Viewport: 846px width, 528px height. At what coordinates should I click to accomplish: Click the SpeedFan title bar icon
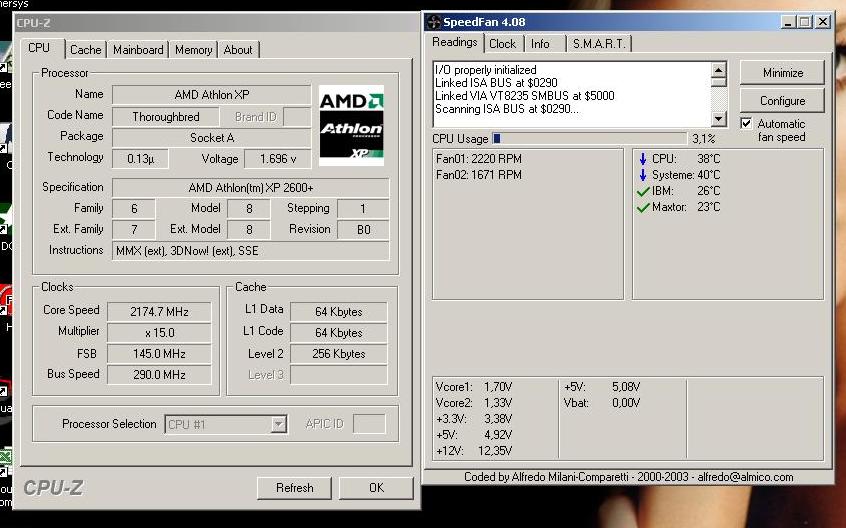point(432,22)
